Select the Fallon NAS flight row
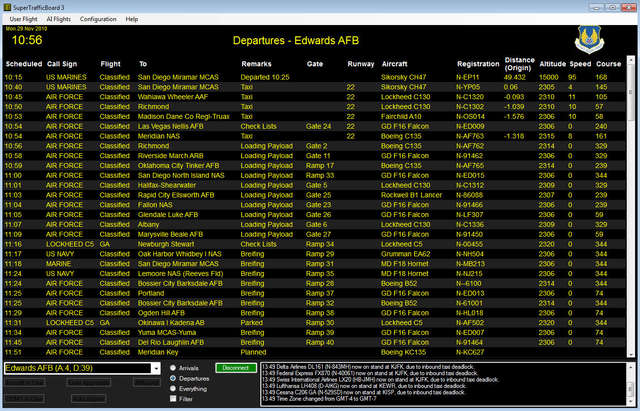This screenshot has height=411, width=640. pyautogui.click(x=314, y=205)
